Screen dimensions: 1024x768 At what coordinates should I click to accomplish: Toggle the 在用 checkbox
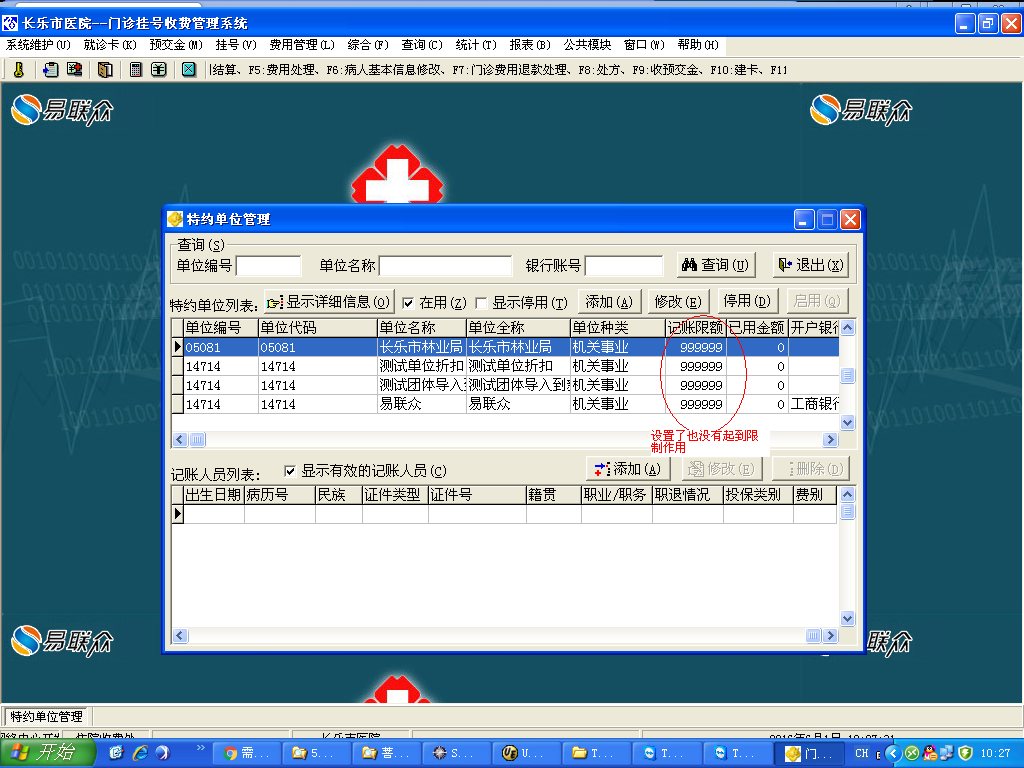[x=408, y=303]
